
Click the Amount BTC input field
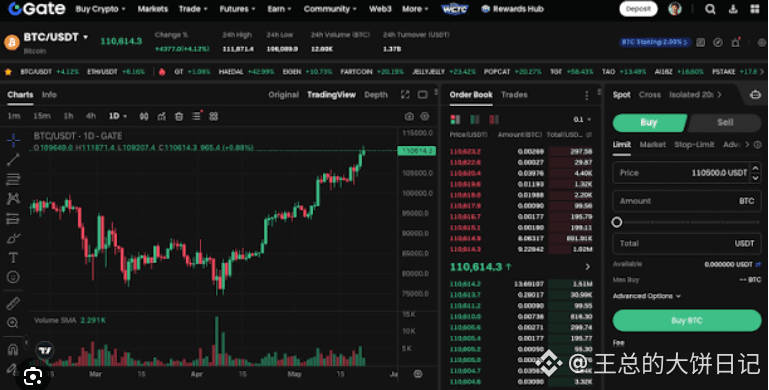687,201
